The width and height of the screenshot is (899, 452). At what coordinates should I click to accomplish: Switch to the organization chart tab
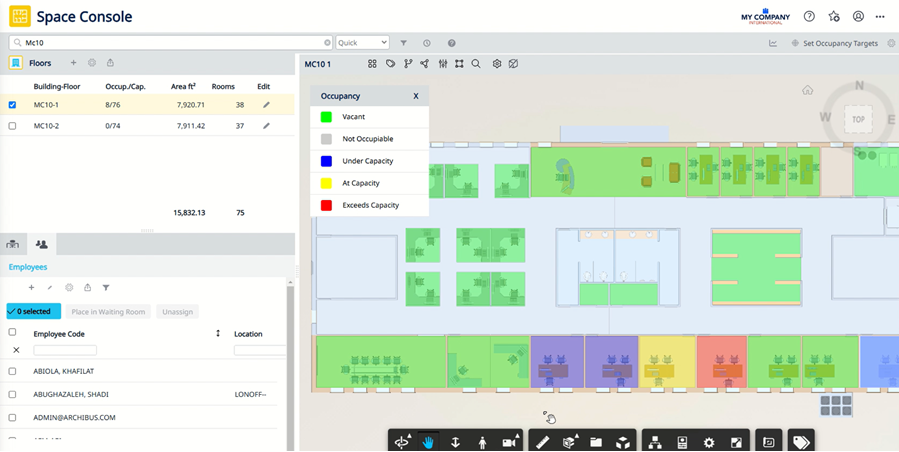13,244
